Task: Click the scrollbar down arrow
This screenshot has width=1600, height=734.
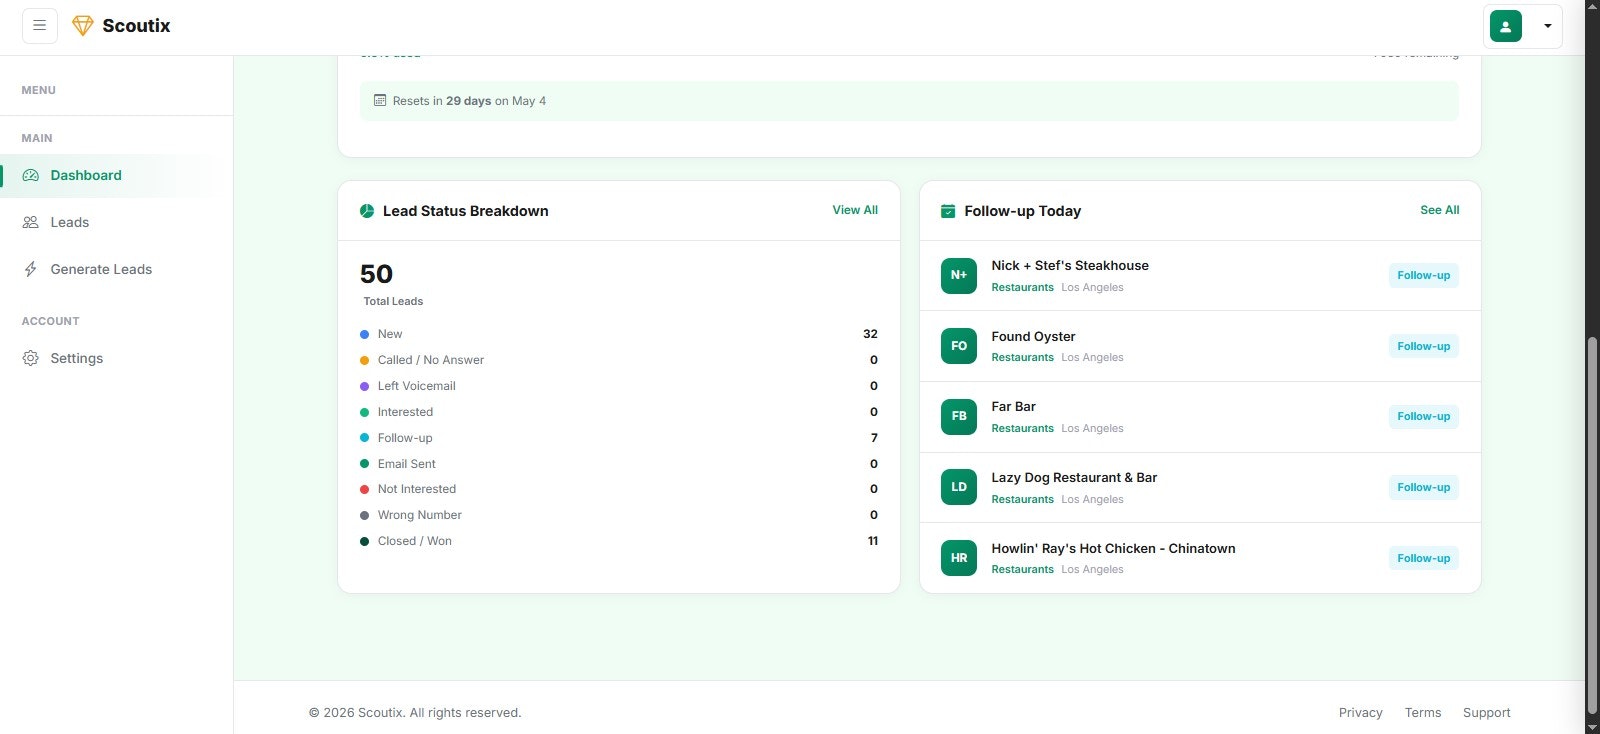Action: pos(1592,727)
